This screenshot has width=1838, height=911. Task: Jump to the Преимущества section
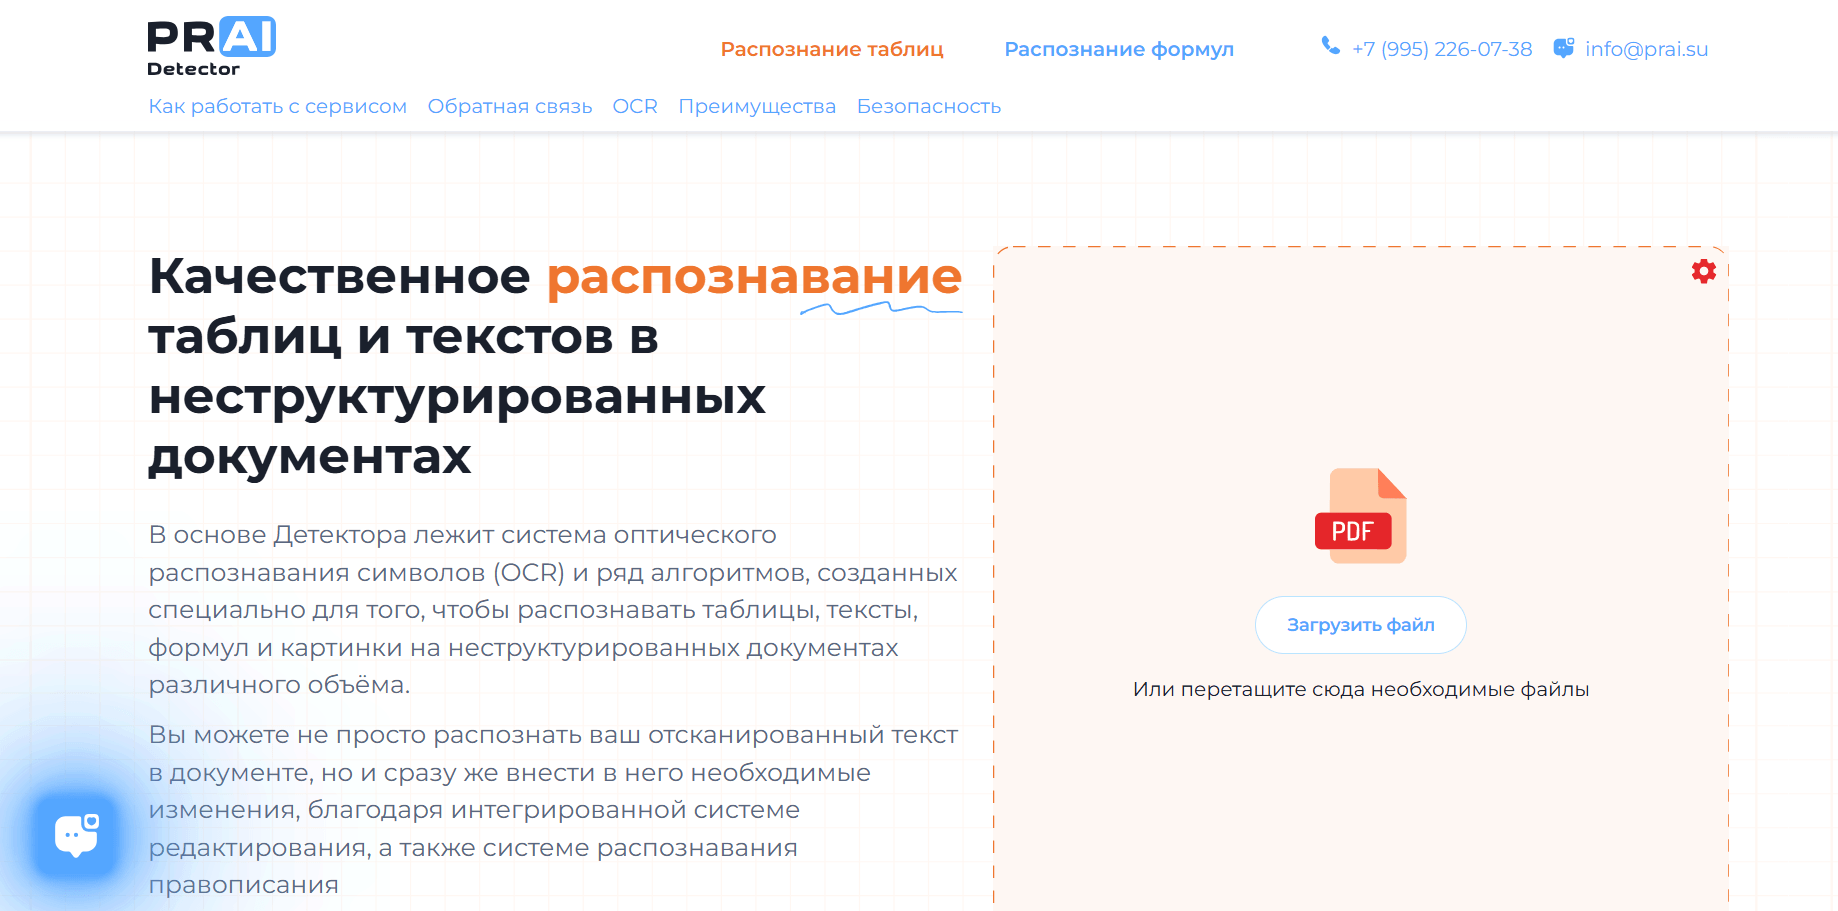(x=757, y=106)
